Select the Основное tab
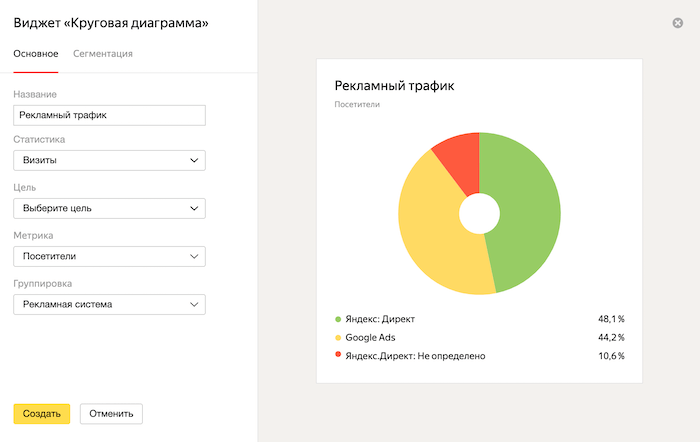Image resolution: width=700 pixels, height=442 pixels. (36, 54)
